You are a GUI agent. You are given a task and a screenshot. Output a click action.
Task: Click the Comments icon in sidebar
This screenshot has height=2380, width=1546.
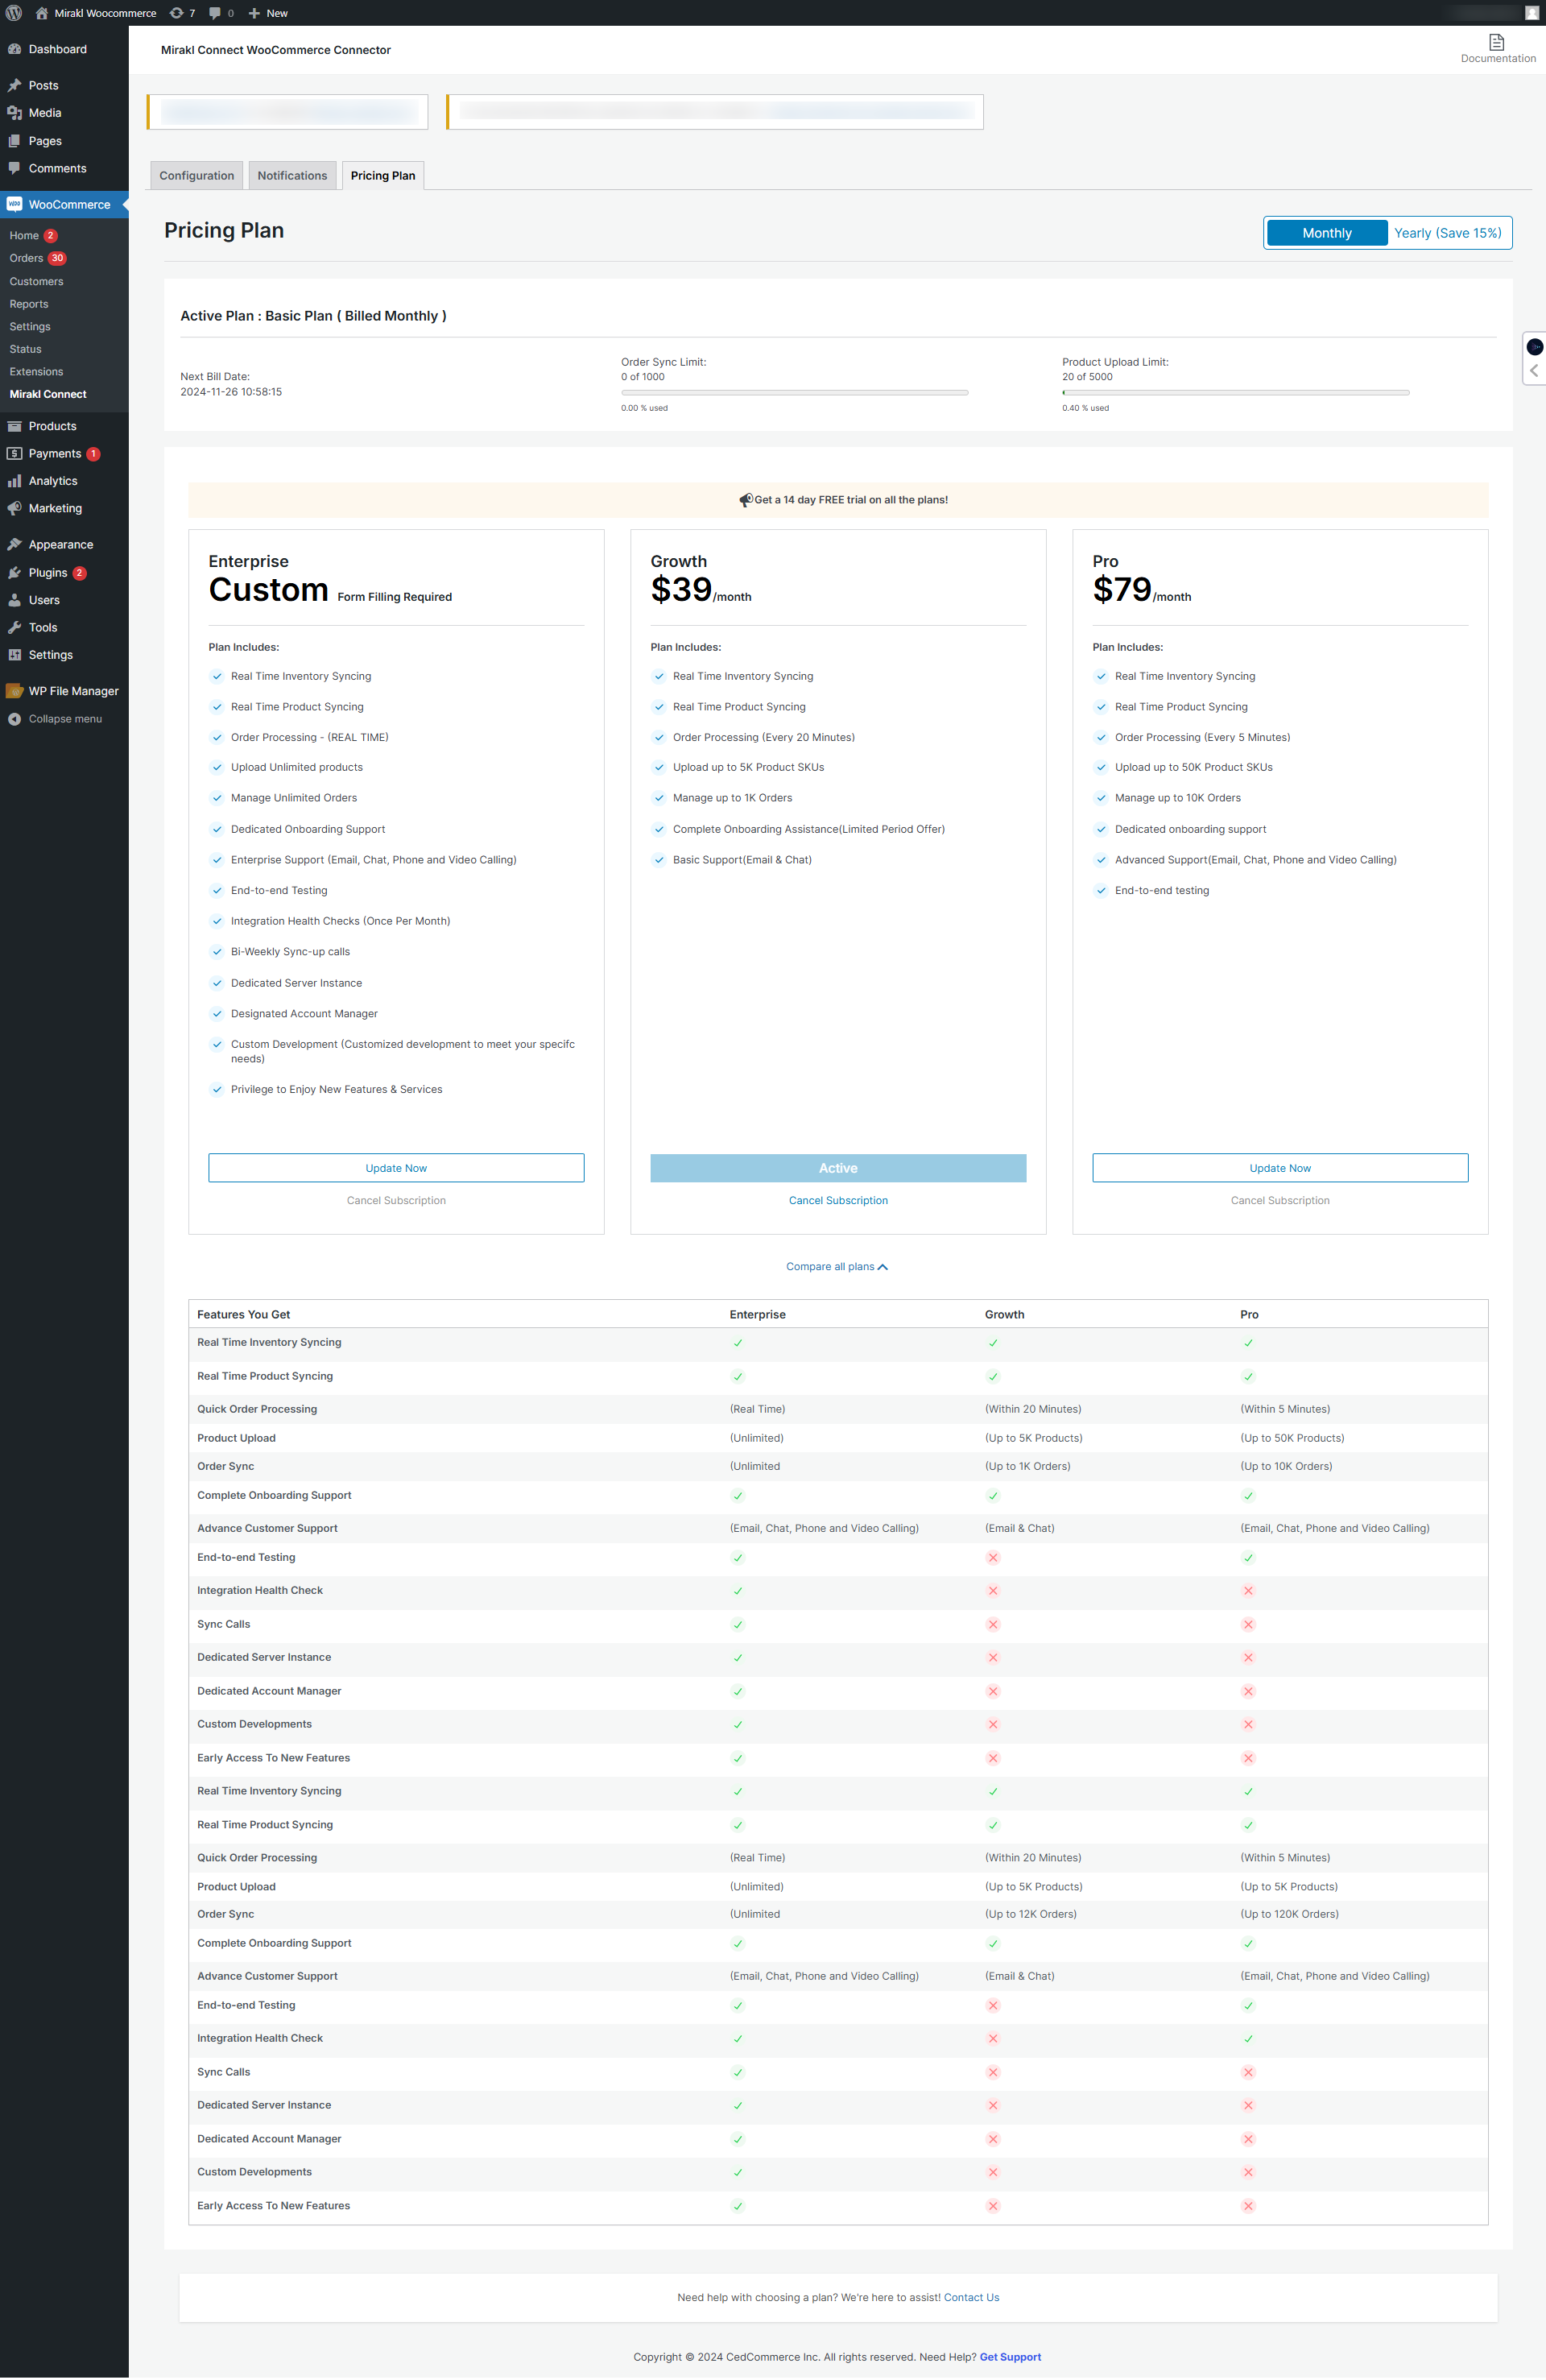(14, 168)
